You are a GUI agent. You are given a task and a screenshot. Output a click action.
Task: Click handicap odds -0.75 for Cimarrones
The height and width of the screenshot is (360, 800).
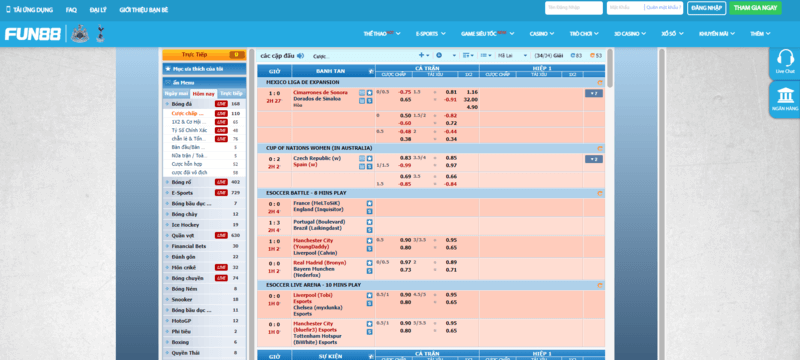405,92
